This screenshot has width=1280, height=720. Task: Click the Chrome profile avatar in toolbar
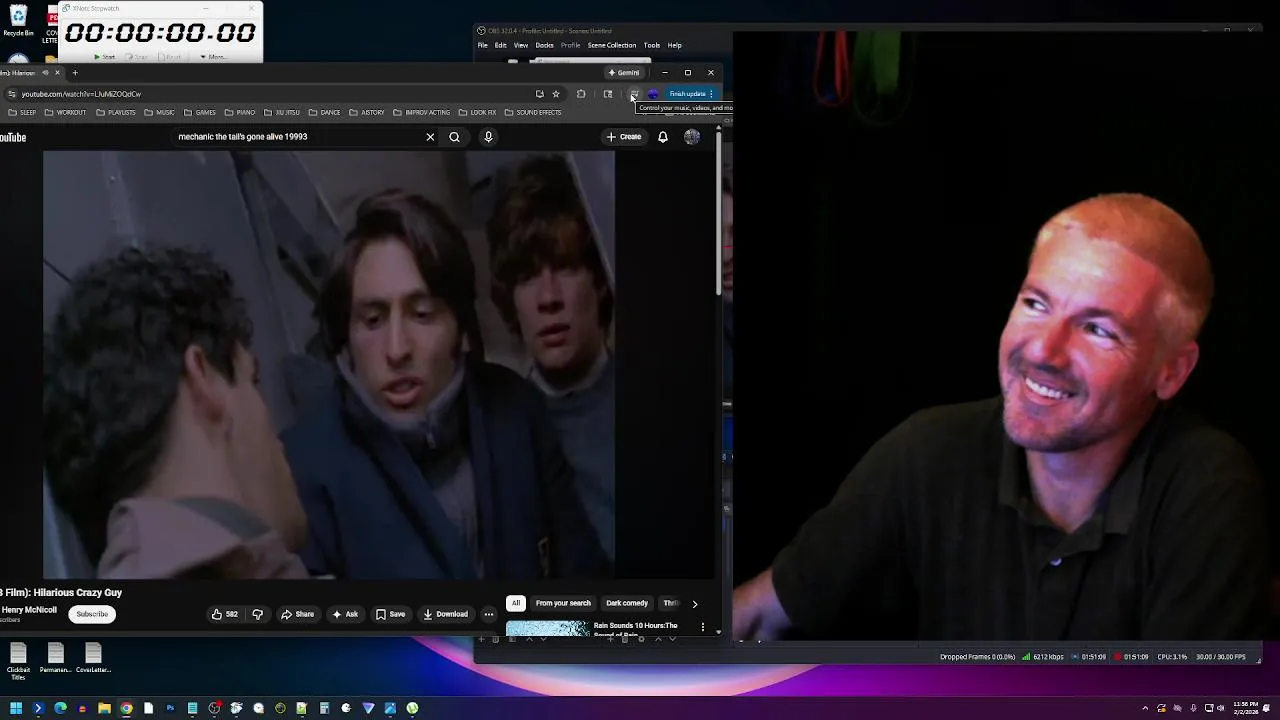[653, 94]
